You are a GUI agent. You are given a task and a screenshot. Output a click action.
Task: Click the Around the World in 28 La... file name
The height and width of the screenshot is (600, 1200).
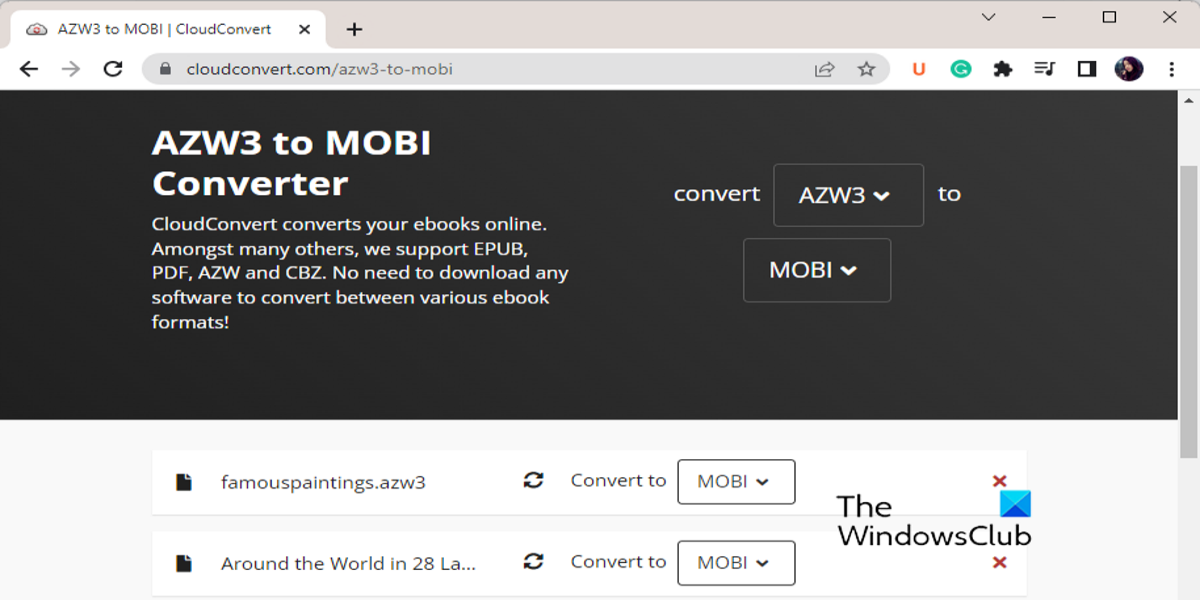tap(348, 564)
